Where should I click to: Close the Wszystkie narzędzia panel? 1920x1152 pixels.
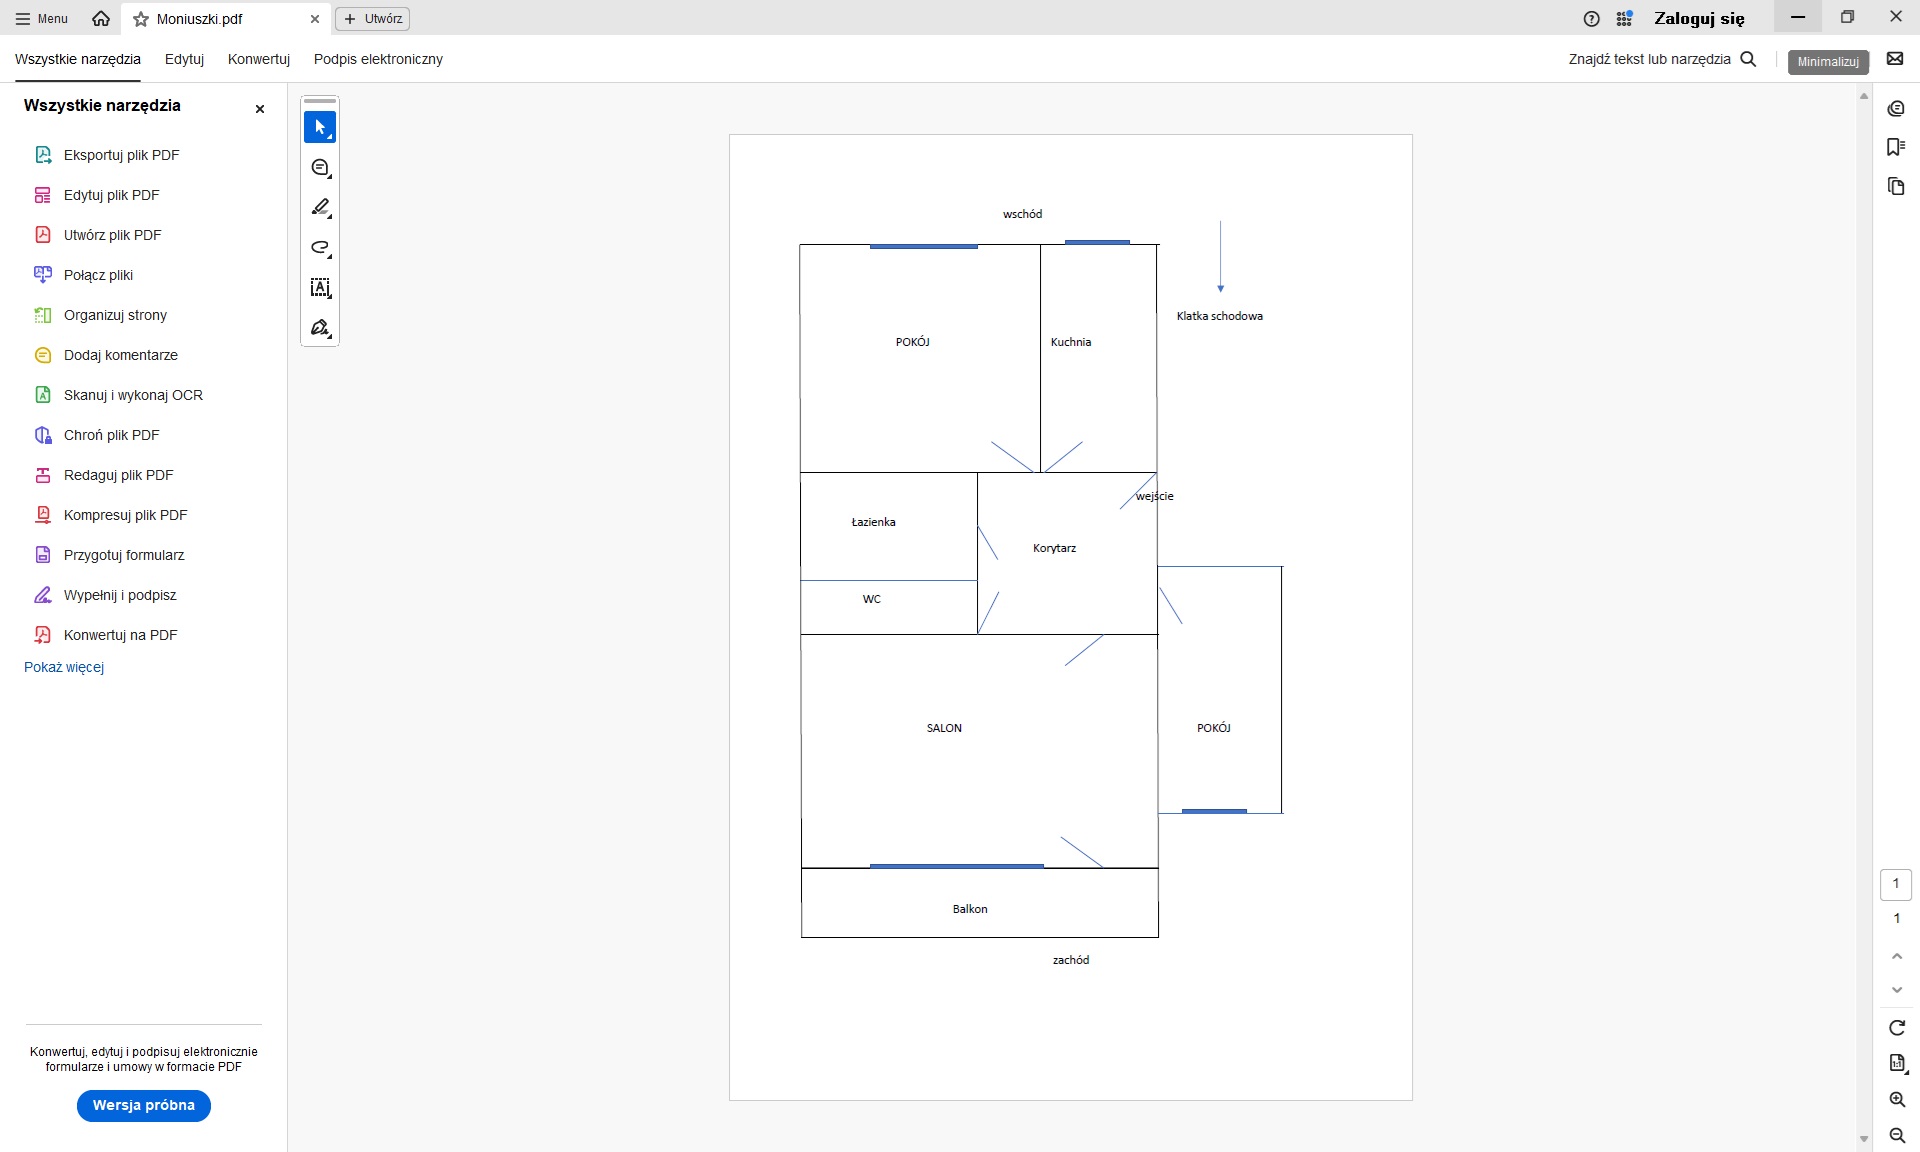click(260, 109)
